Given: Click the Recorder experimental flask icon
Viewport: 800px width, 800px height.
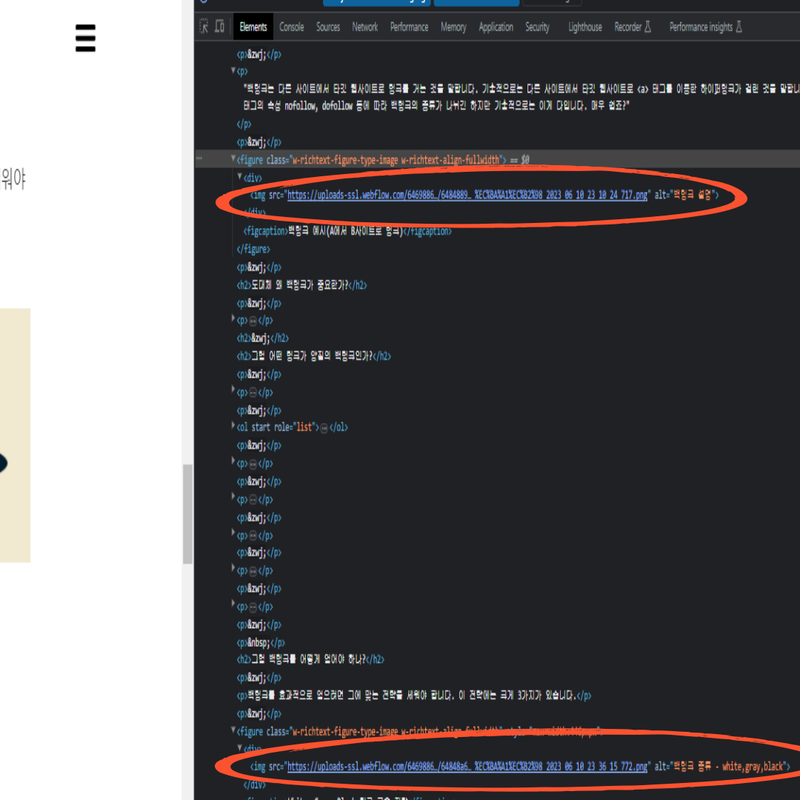Looking at the screenshot, I should click(x=647, y=27).
